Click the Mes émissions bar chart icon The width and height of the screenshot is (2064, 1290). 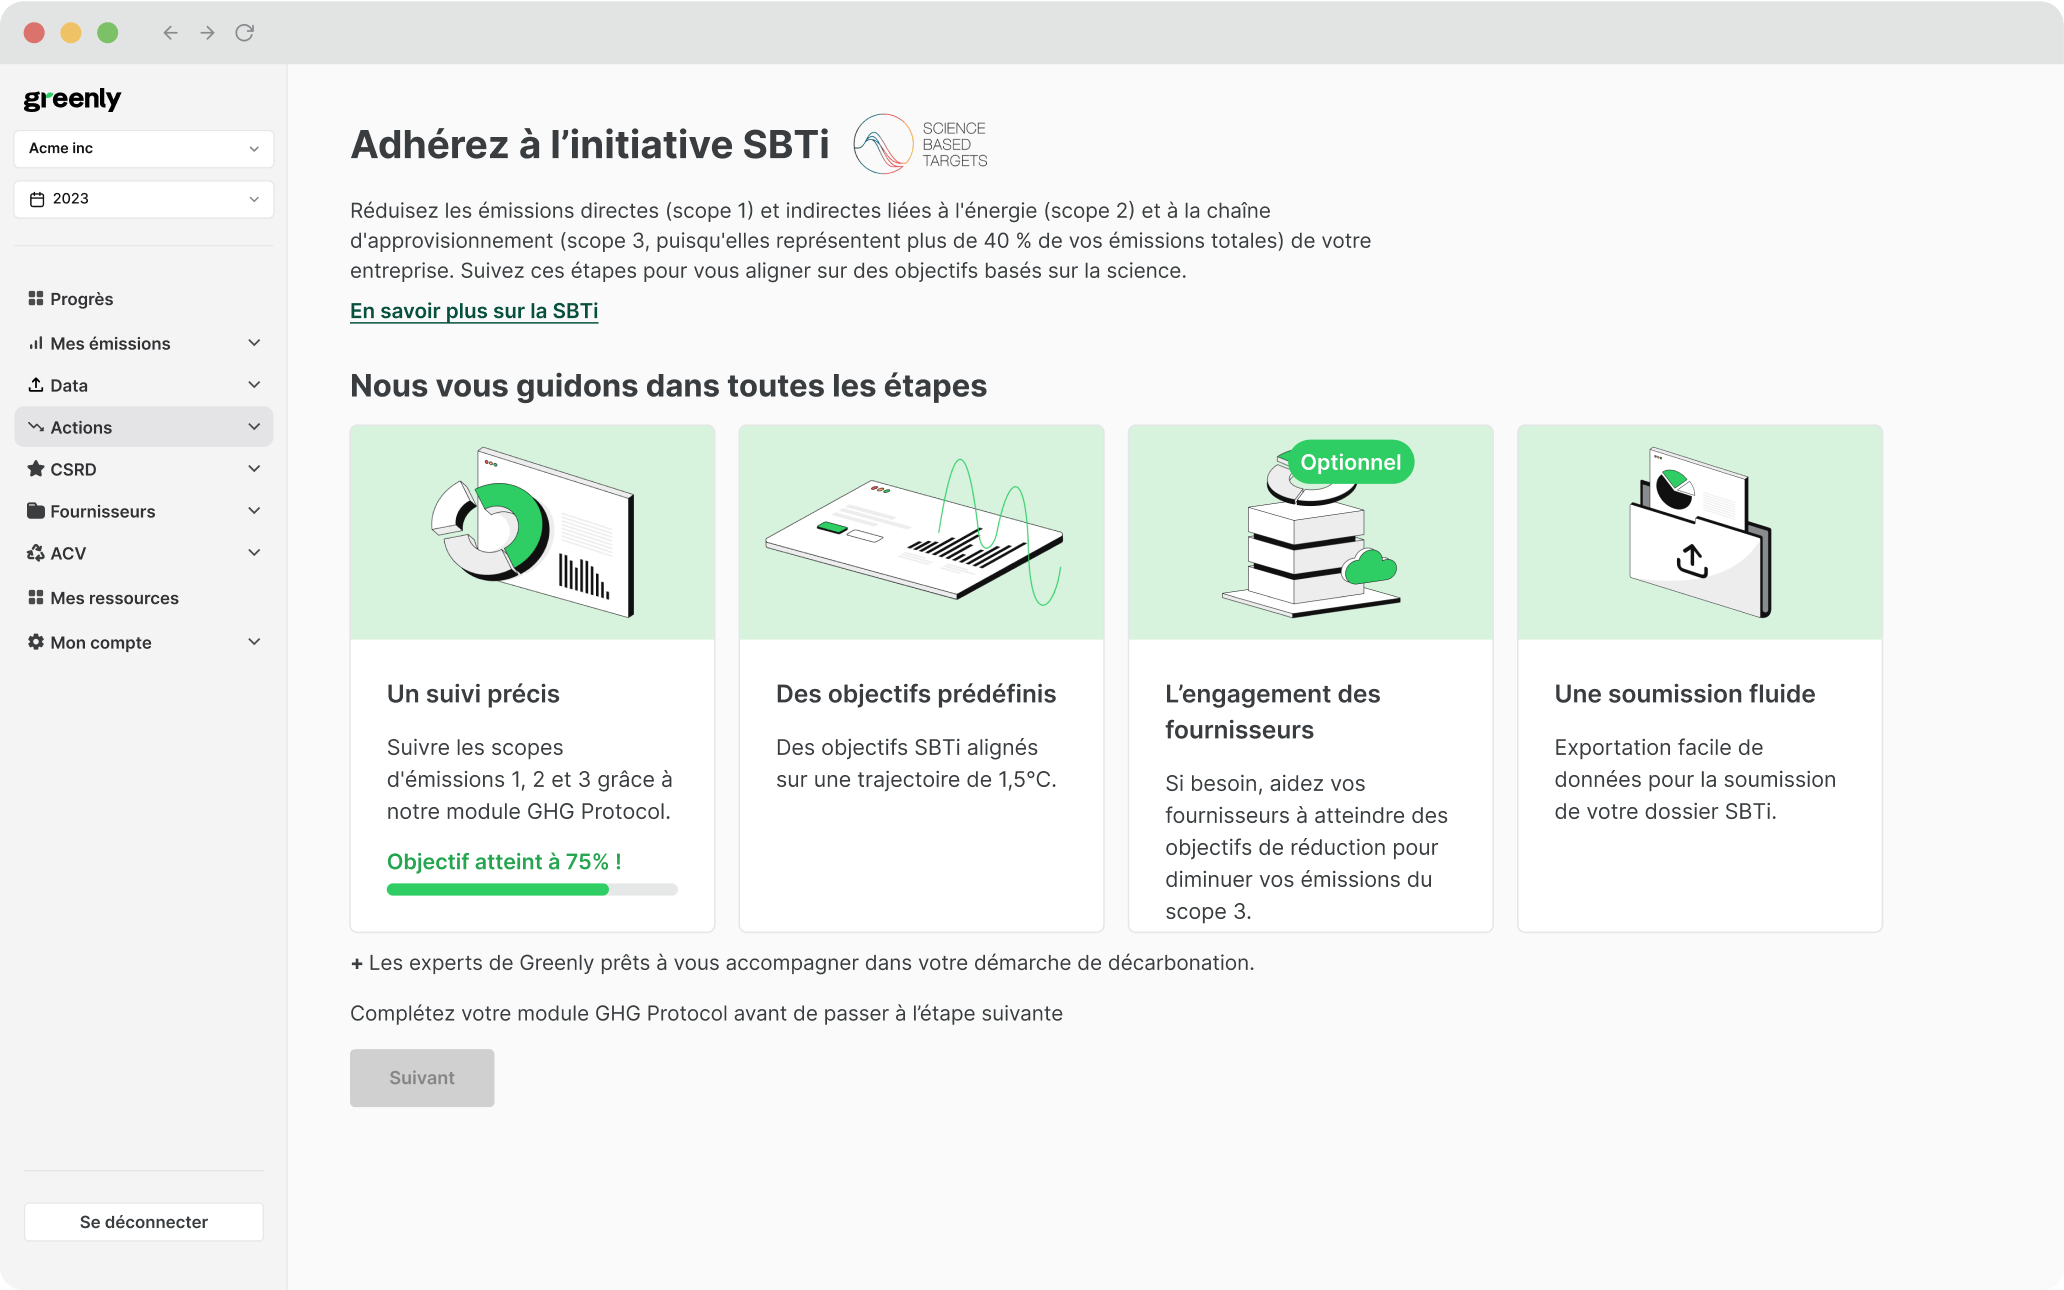coord(36,343)
